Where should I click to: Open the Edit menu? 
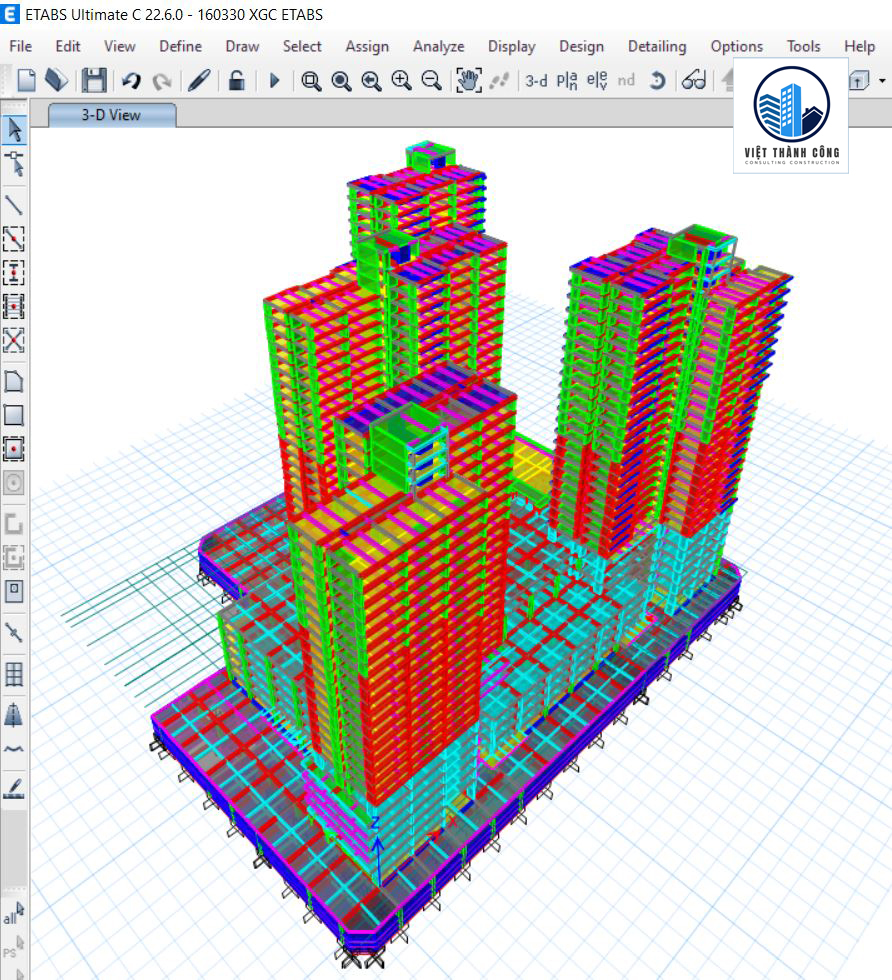click(x=68, y=46)
